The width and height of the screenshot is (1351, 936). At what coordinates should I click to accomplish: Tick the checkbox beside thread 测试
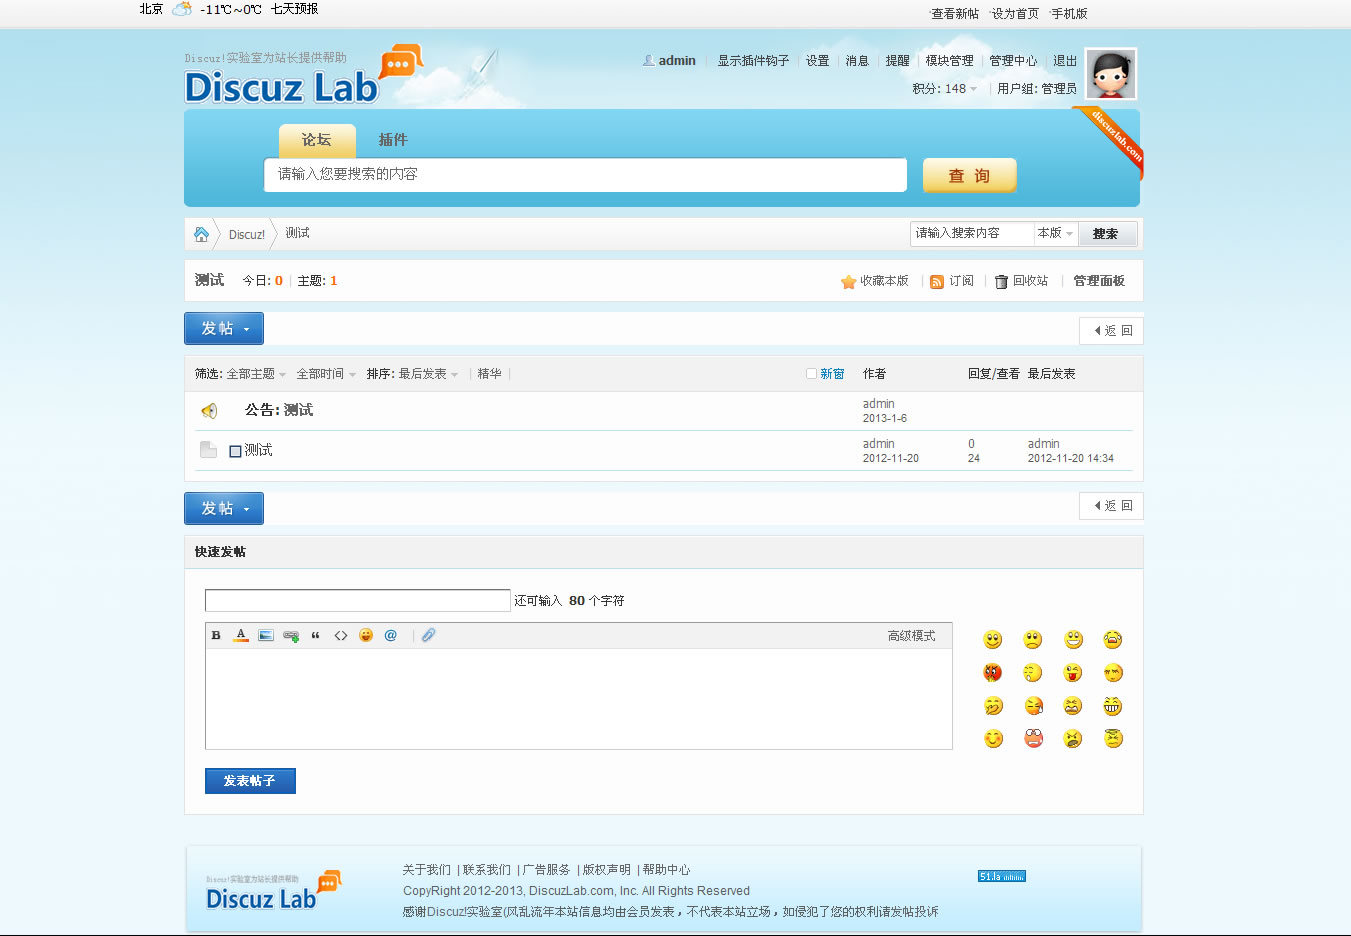[x=236, y=451]
